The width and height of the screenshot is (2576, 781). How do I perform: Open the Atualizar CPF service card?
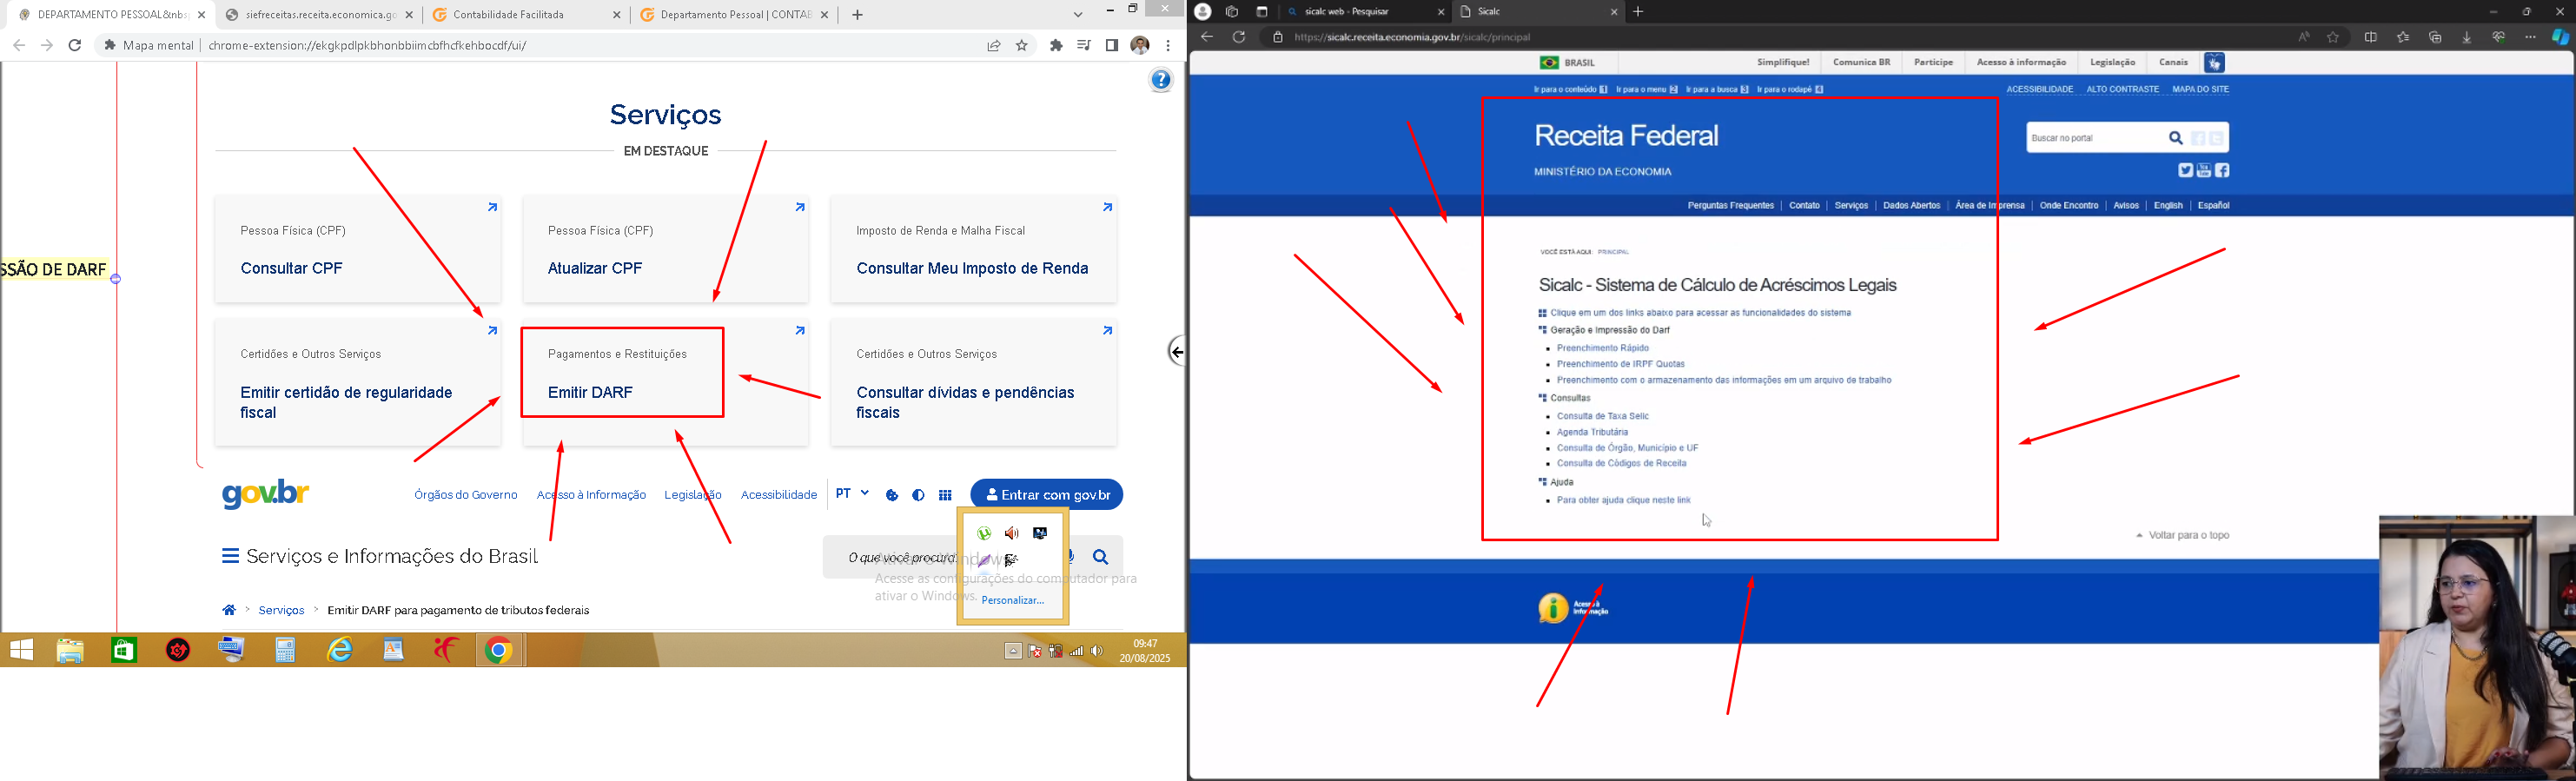(x=666, y=249)
